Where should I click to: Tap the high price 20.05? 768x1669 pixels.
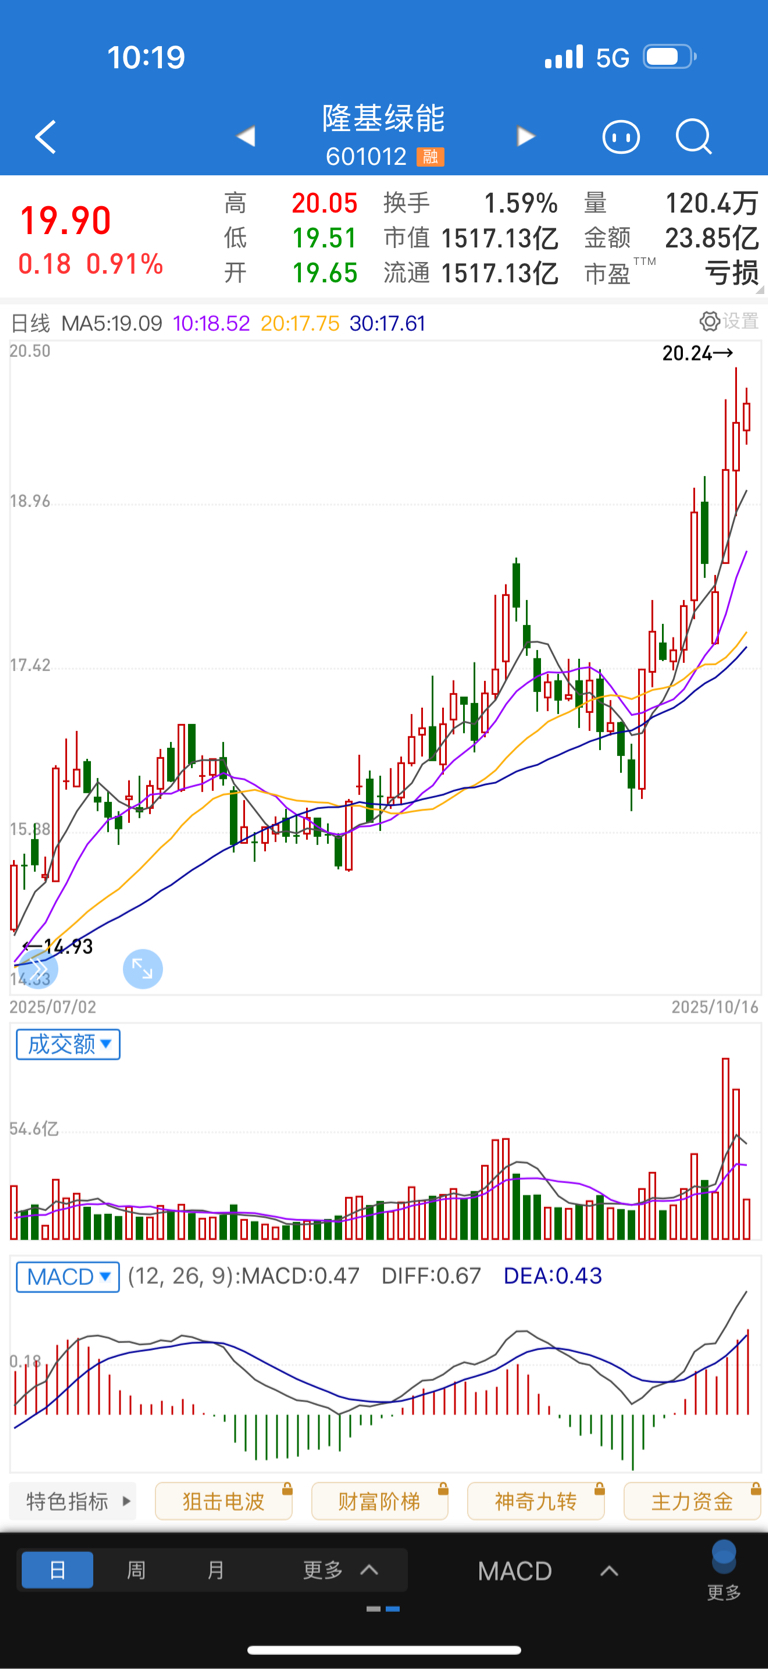(x=324, y=203)
